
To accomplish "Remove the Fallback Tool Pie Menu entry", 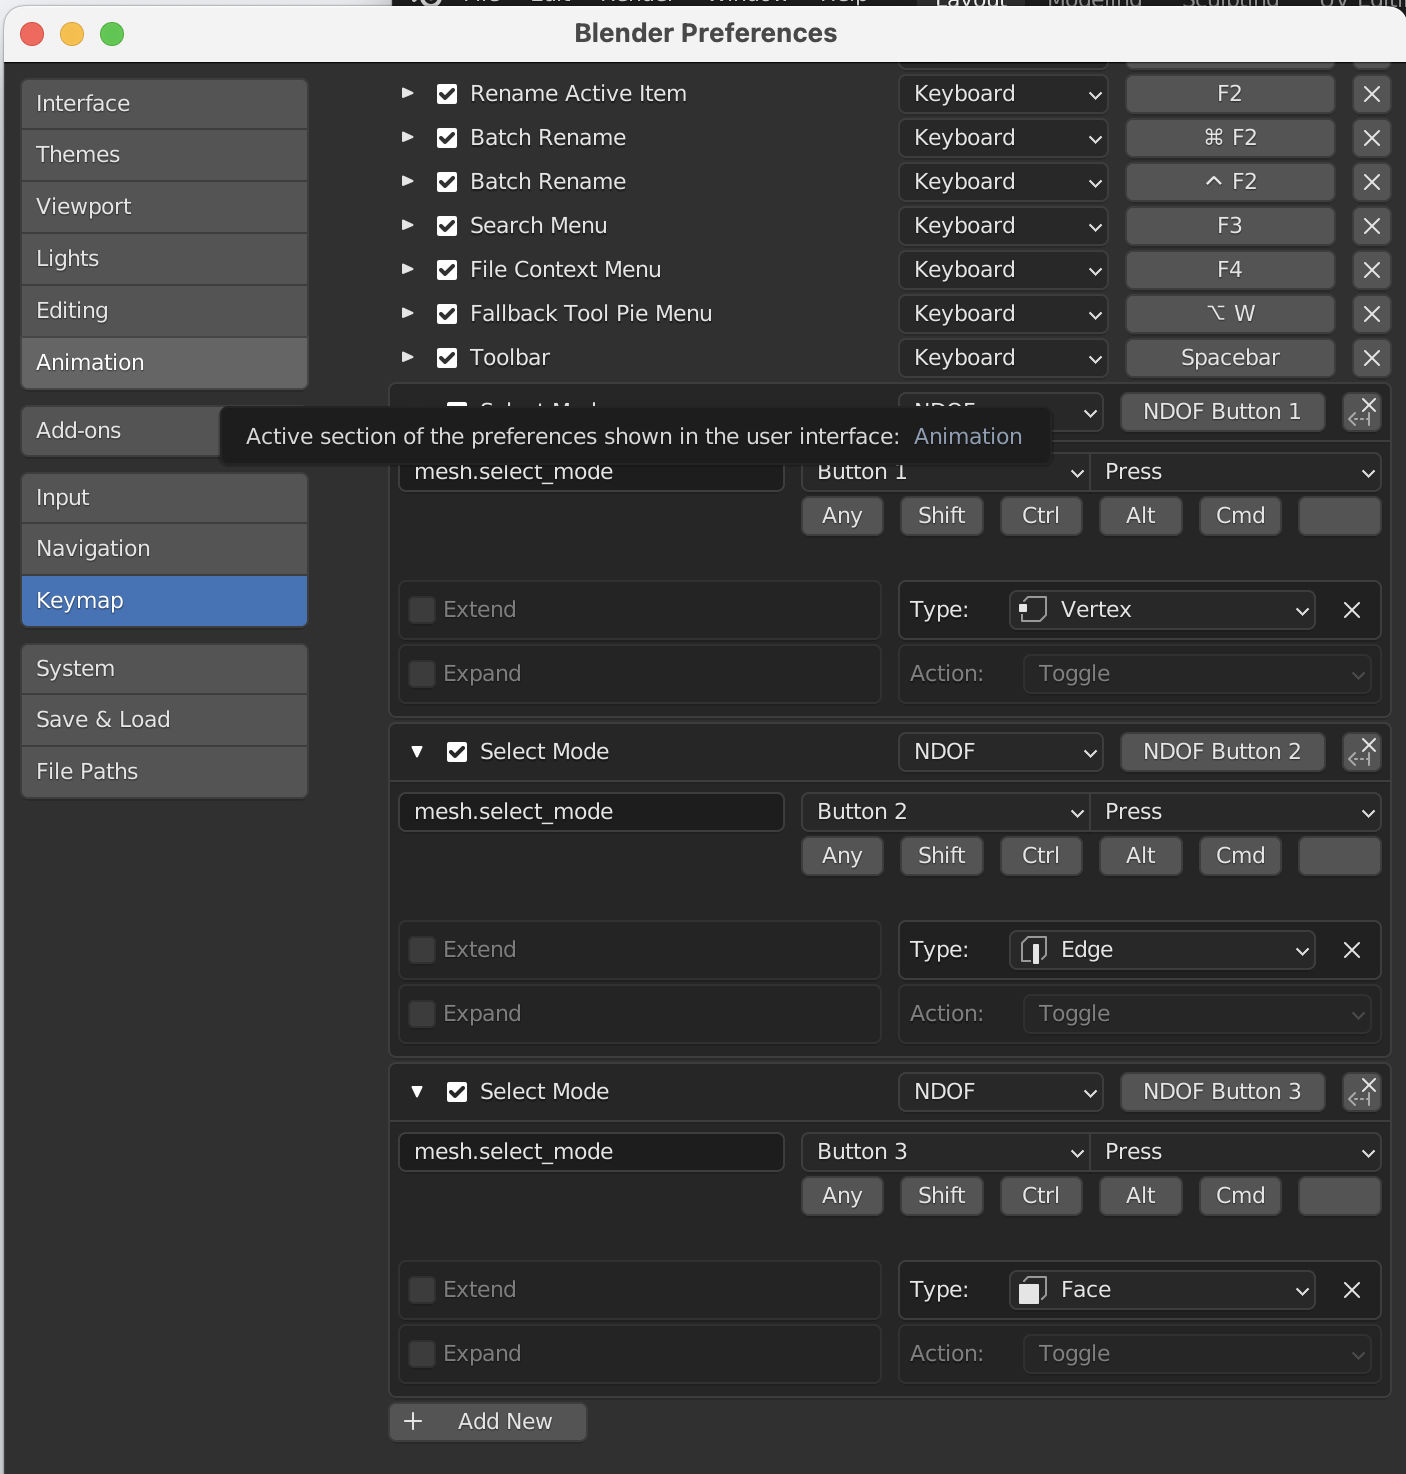I will point(1371,314).
